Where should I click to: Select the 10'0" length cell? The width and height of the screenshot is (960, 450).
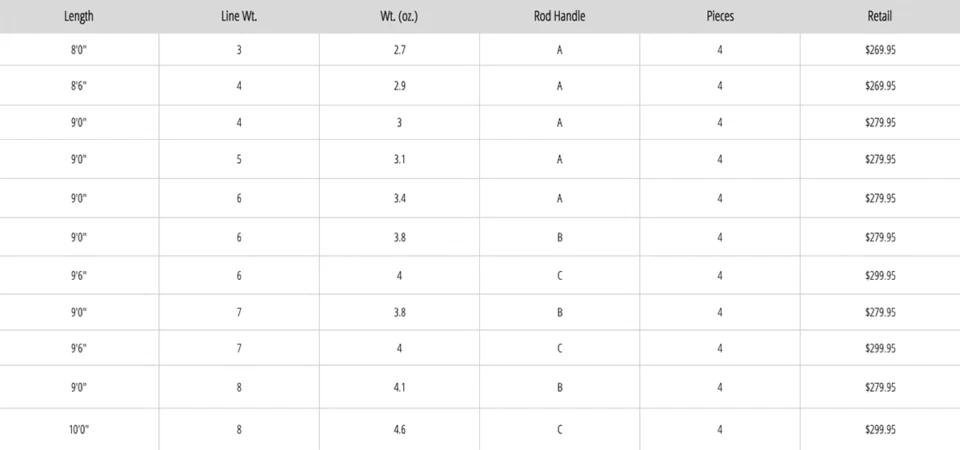(x=79, y=430)
